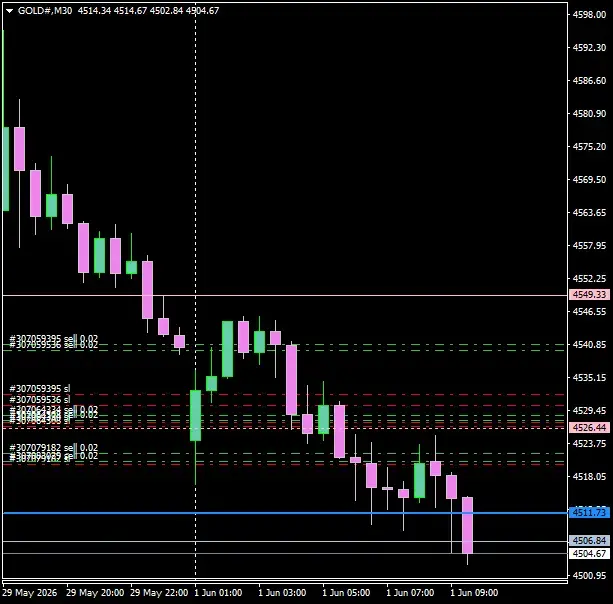
Task: Click the #307059395 sl order label
Action: tap(39, 389)
